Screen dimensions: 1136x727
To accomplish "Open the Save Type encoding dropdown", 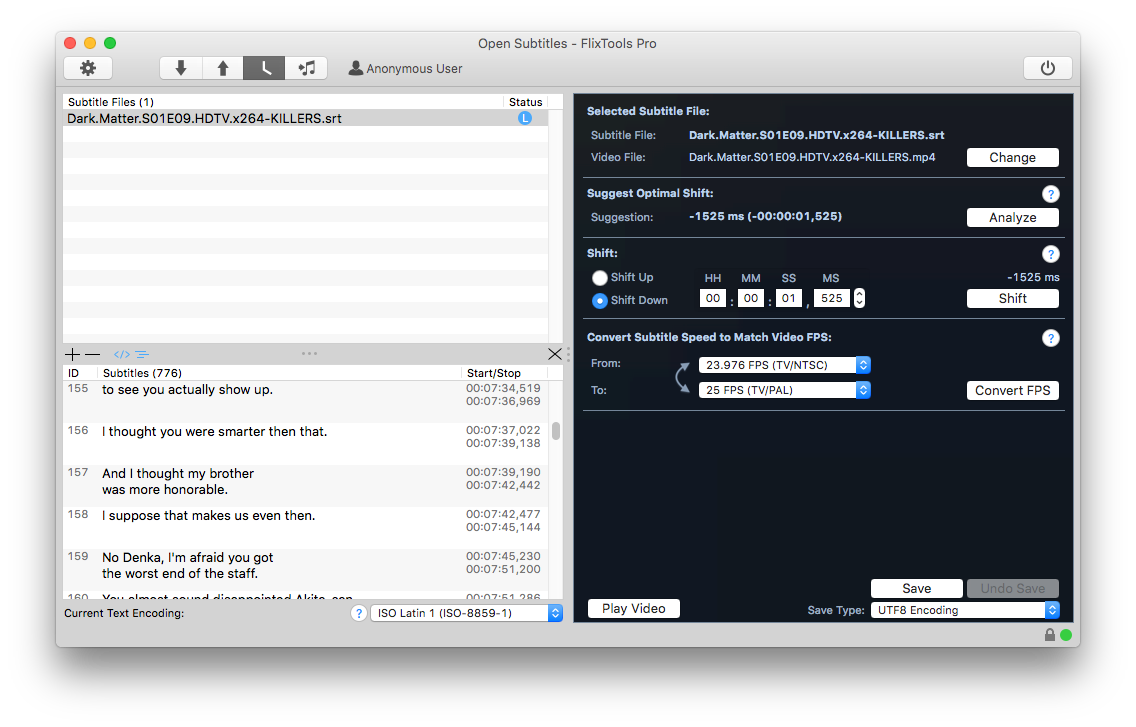I will coord(965,610).
